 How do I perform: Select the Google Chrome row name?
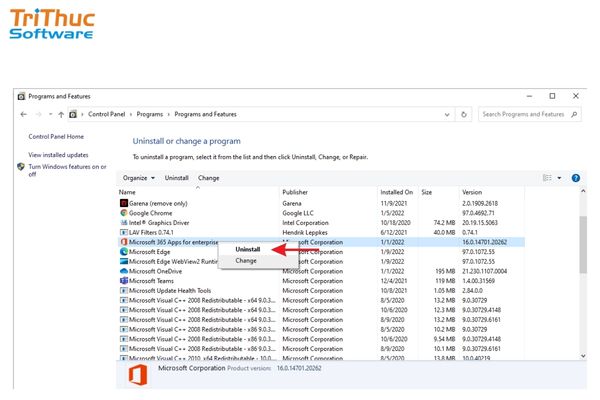pos(150,213)
